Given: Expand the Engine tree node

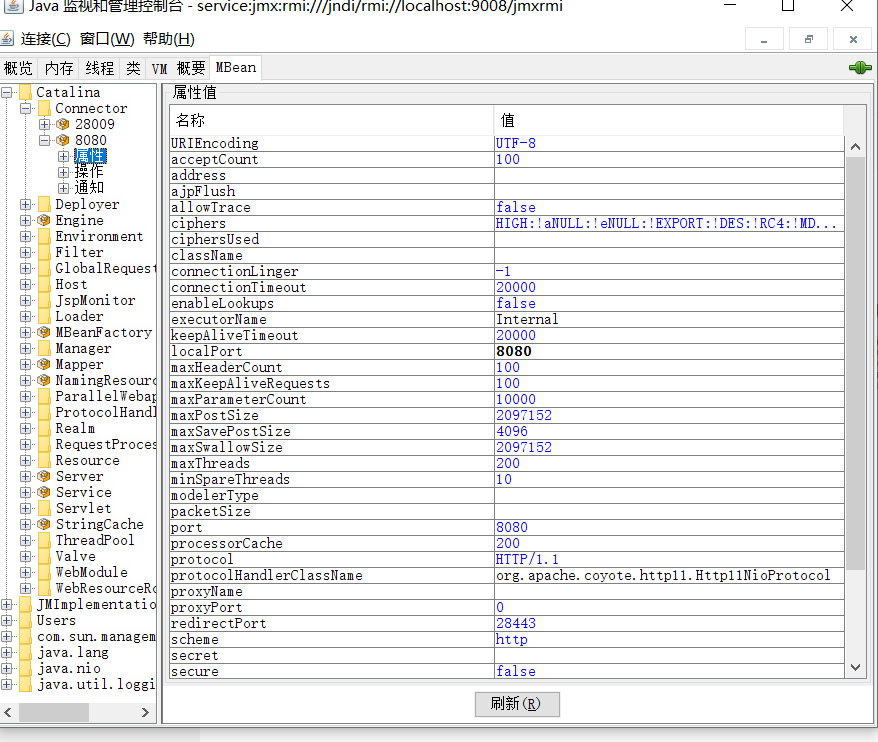Looking at the screenshot, I should coord(24,220).
